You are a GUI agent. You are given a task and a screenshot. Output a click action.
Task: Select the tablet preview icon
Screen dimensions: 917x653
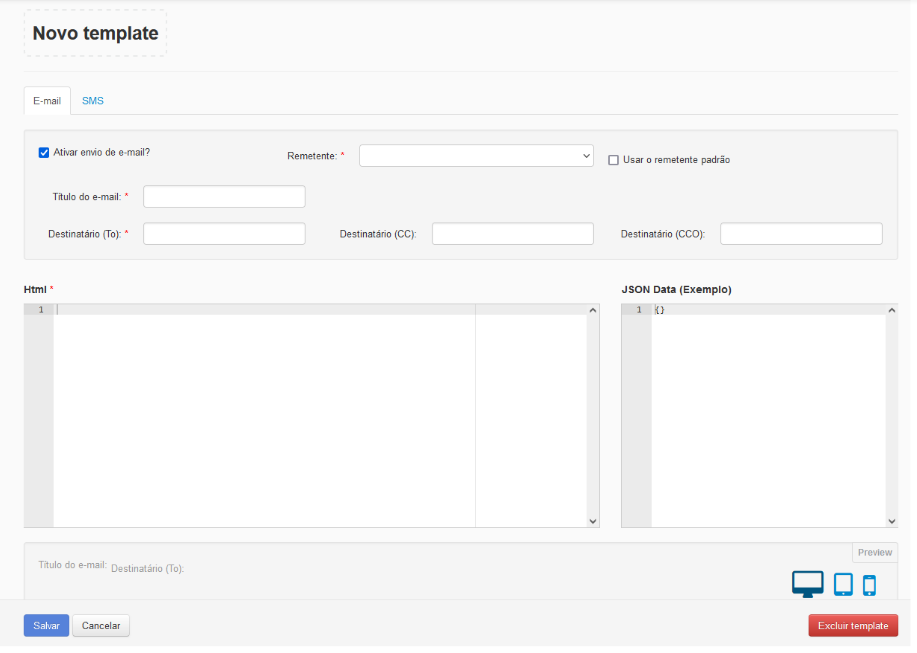click(x=843, y=584)
